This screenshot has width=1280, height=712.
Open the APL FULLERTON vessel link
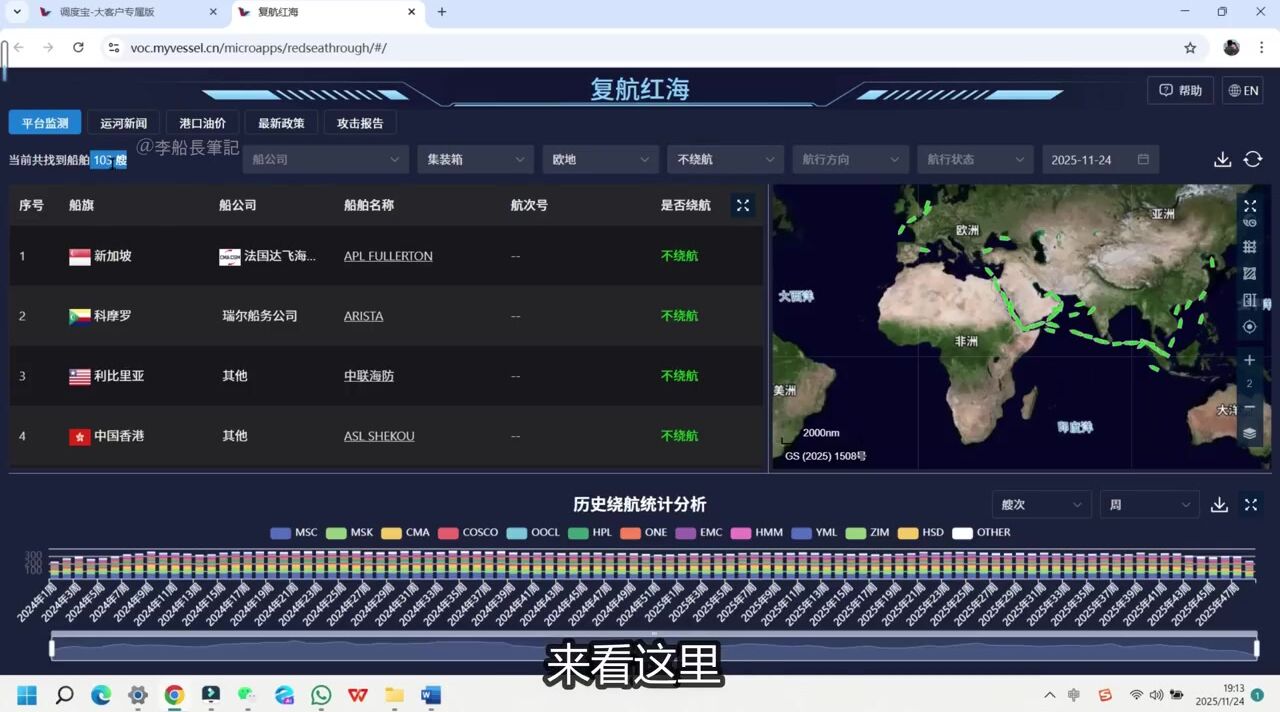[x=388, y=256]
